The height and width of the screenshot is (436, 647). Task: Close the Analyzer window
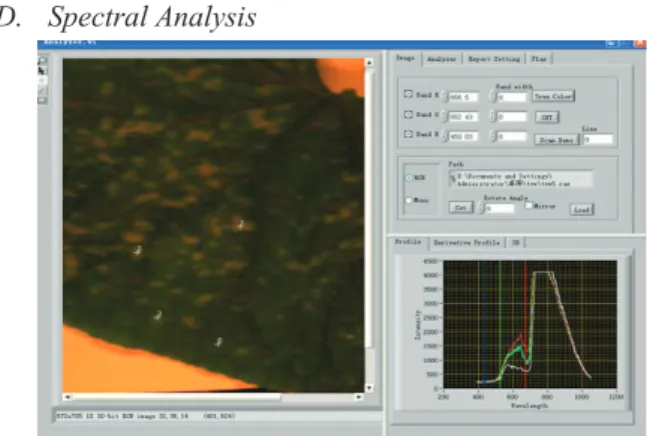(640, 43)
